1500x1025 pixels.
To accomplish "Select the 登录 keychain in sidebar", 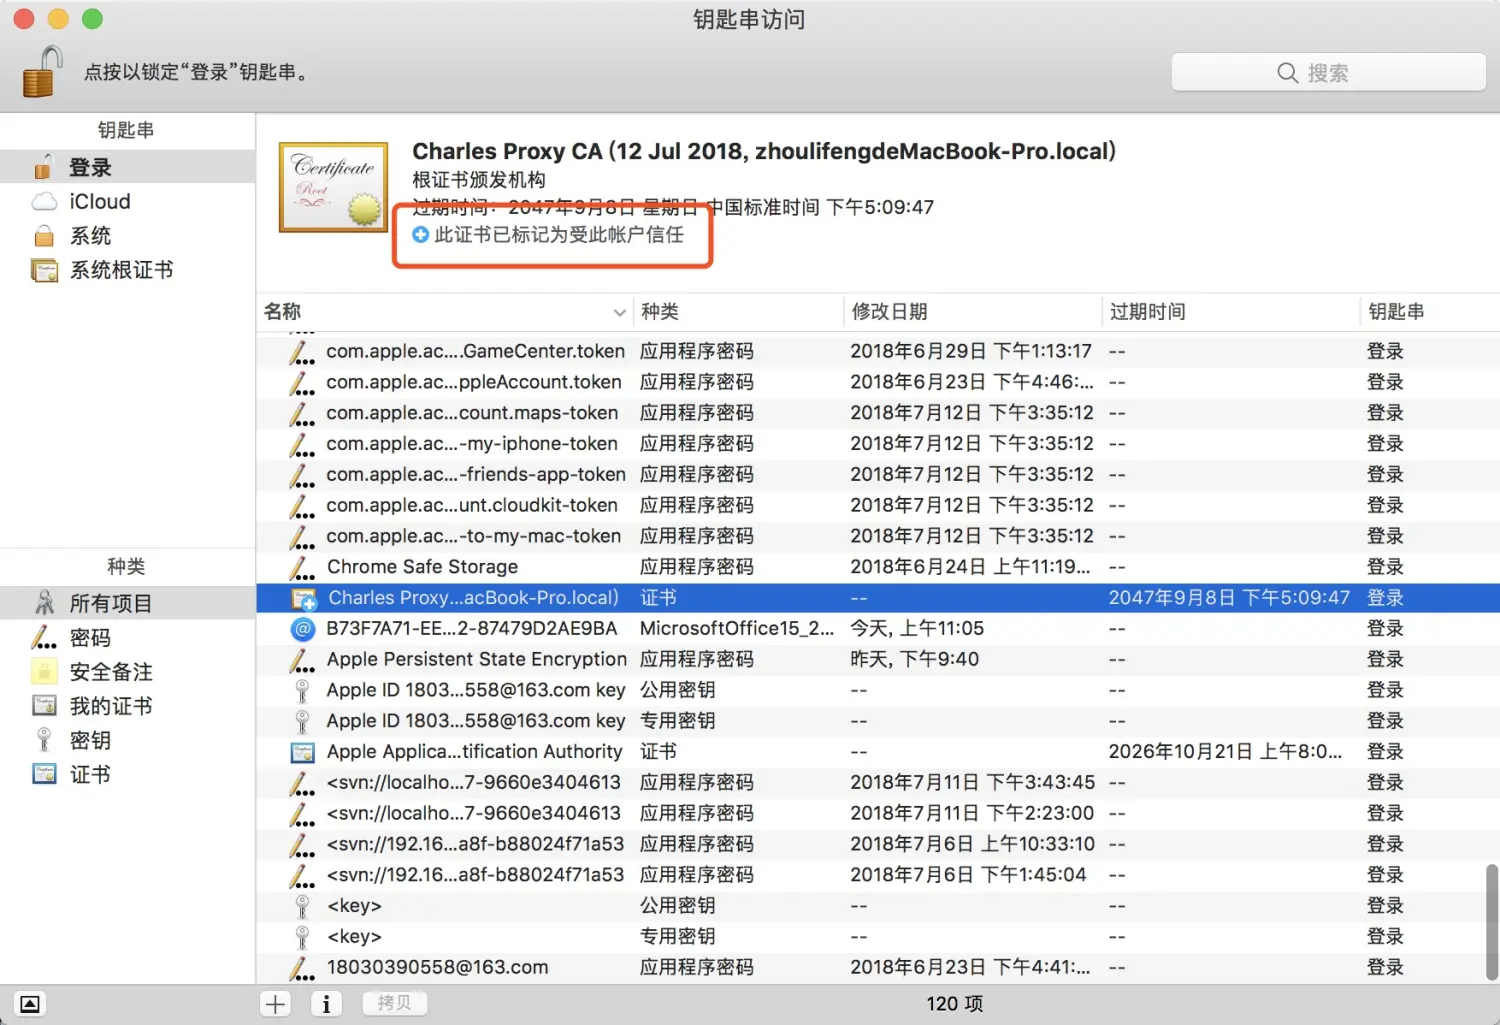I will point(127,167).
